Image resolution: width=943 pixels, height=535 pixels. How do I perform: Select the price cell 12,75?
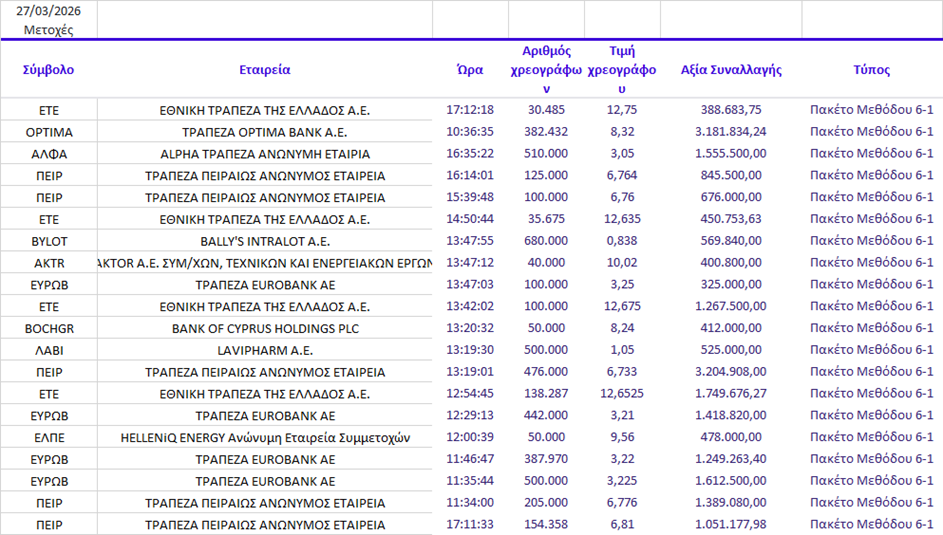point(622,110)
